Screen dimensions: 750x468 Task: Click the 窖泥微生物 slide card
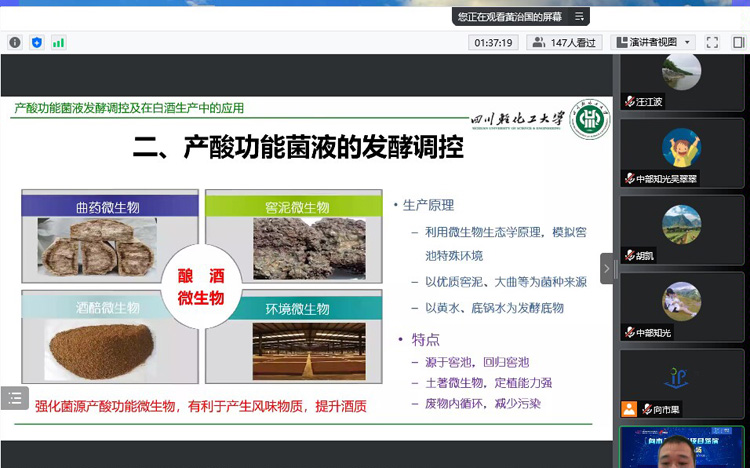point(294,236)
